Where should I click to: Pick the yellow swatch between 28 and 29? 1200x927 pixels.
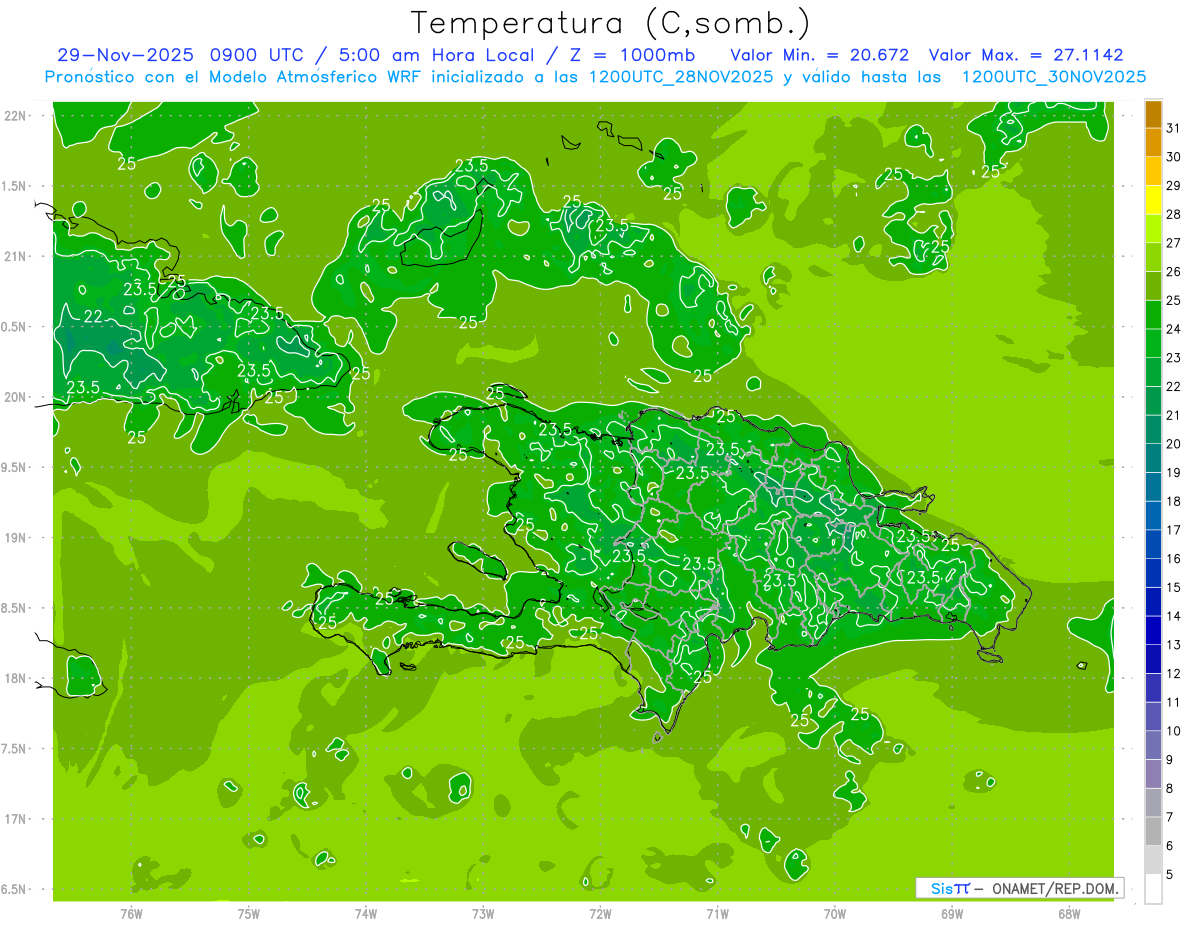pos(1153,200)
